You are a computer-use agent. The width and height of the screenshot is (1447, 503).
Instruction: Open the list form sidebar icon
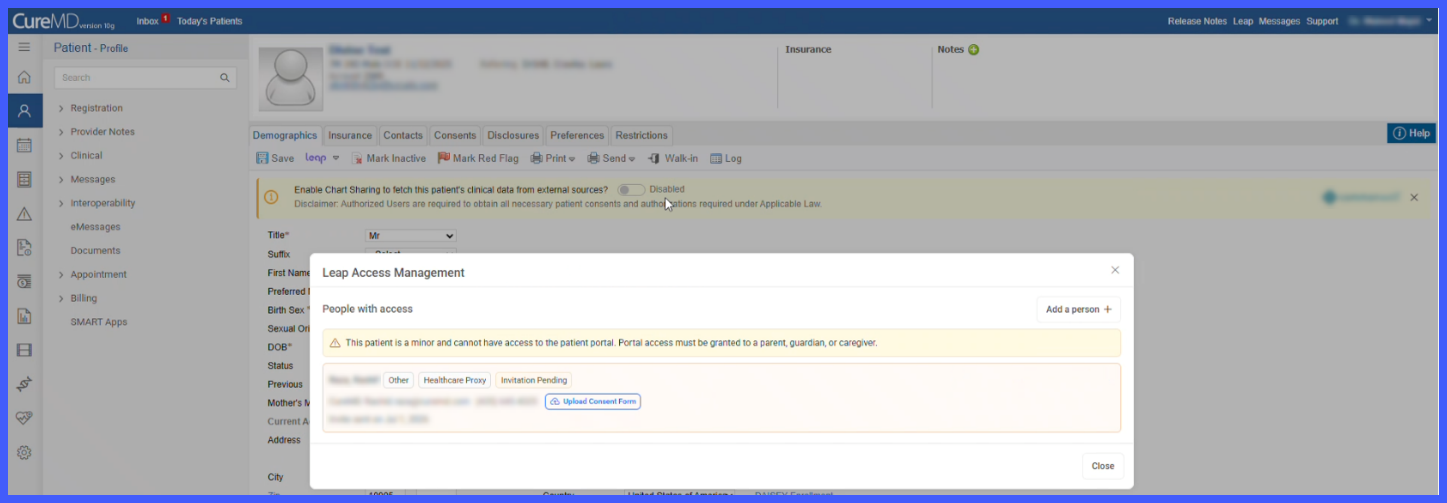24,179
